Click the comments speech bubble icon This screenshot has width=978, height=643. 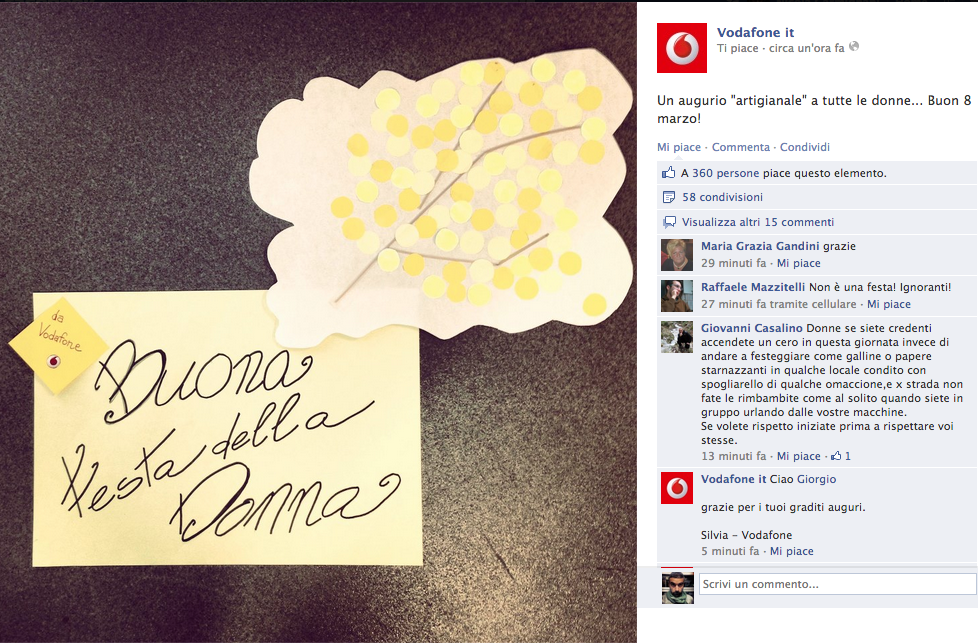tap(669, 222)
